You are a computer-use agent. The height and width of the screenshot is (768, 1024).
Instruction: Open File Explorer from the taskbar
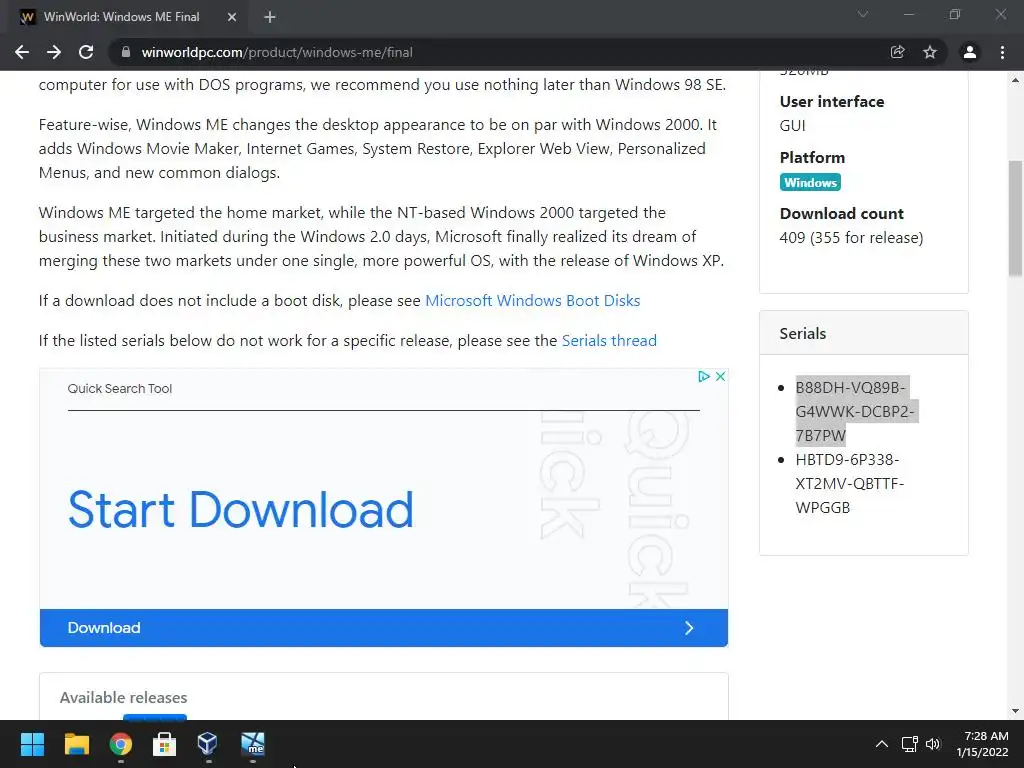tap(76, 744)
